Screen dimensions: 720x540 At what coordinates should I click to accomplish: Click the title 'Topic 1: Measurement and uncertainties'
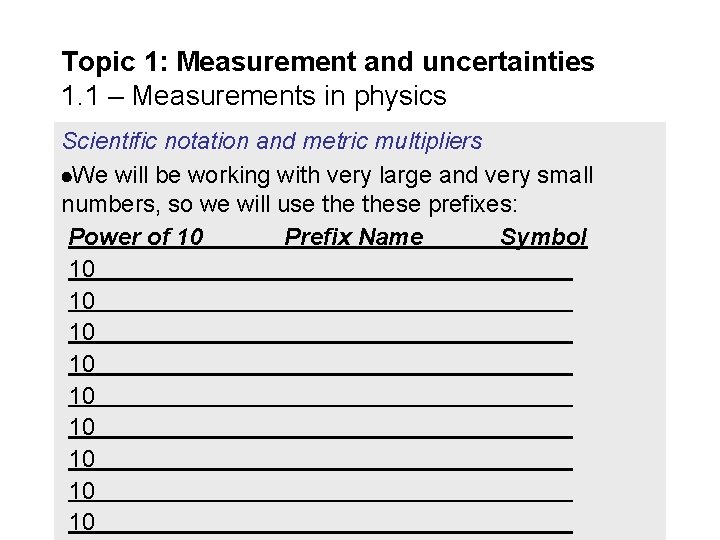pos(328,62)
